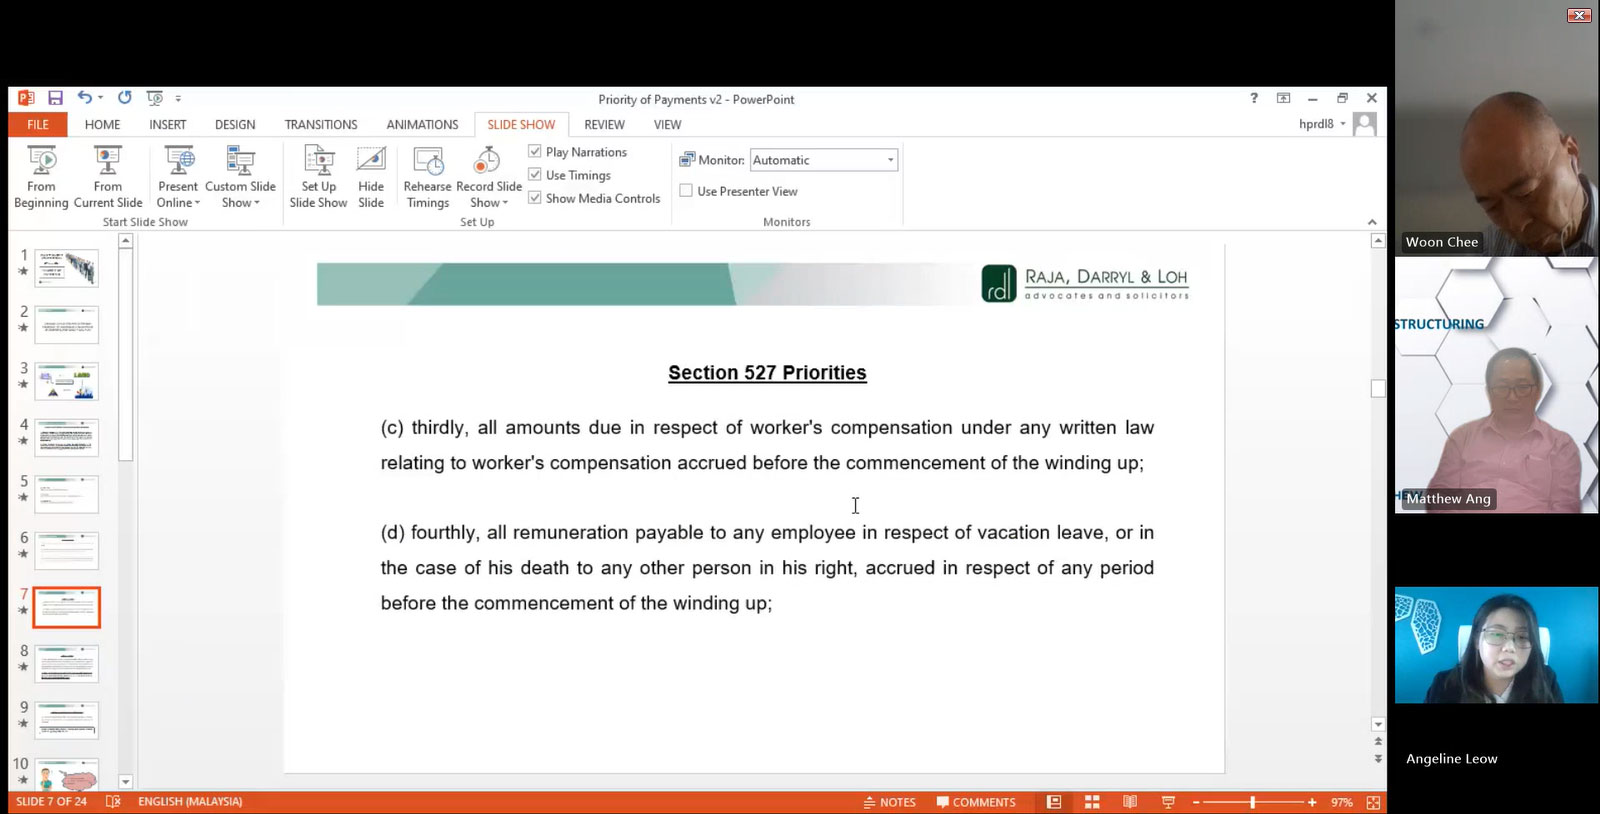Image resolution: width=1600 pixels, height=814 pixels.
Task: Start Rehearse Timings
Action: 428,177
